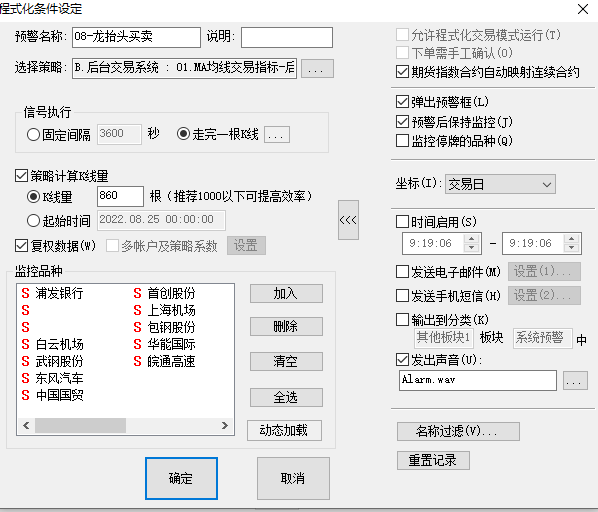Decrease the start time spinner down arrow
The image size is (598, 512).
472,247
